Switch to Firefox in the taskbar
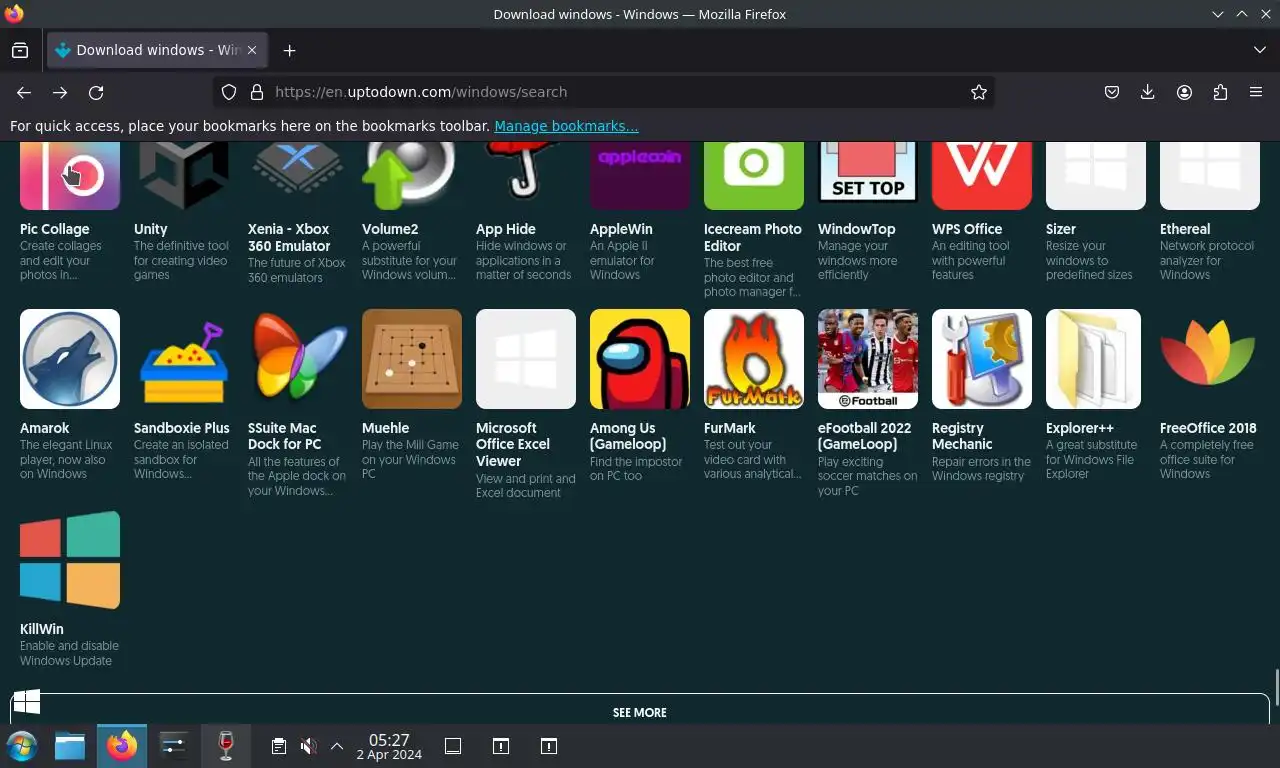Screen dimensions: 1280x768 coord(122,746)
